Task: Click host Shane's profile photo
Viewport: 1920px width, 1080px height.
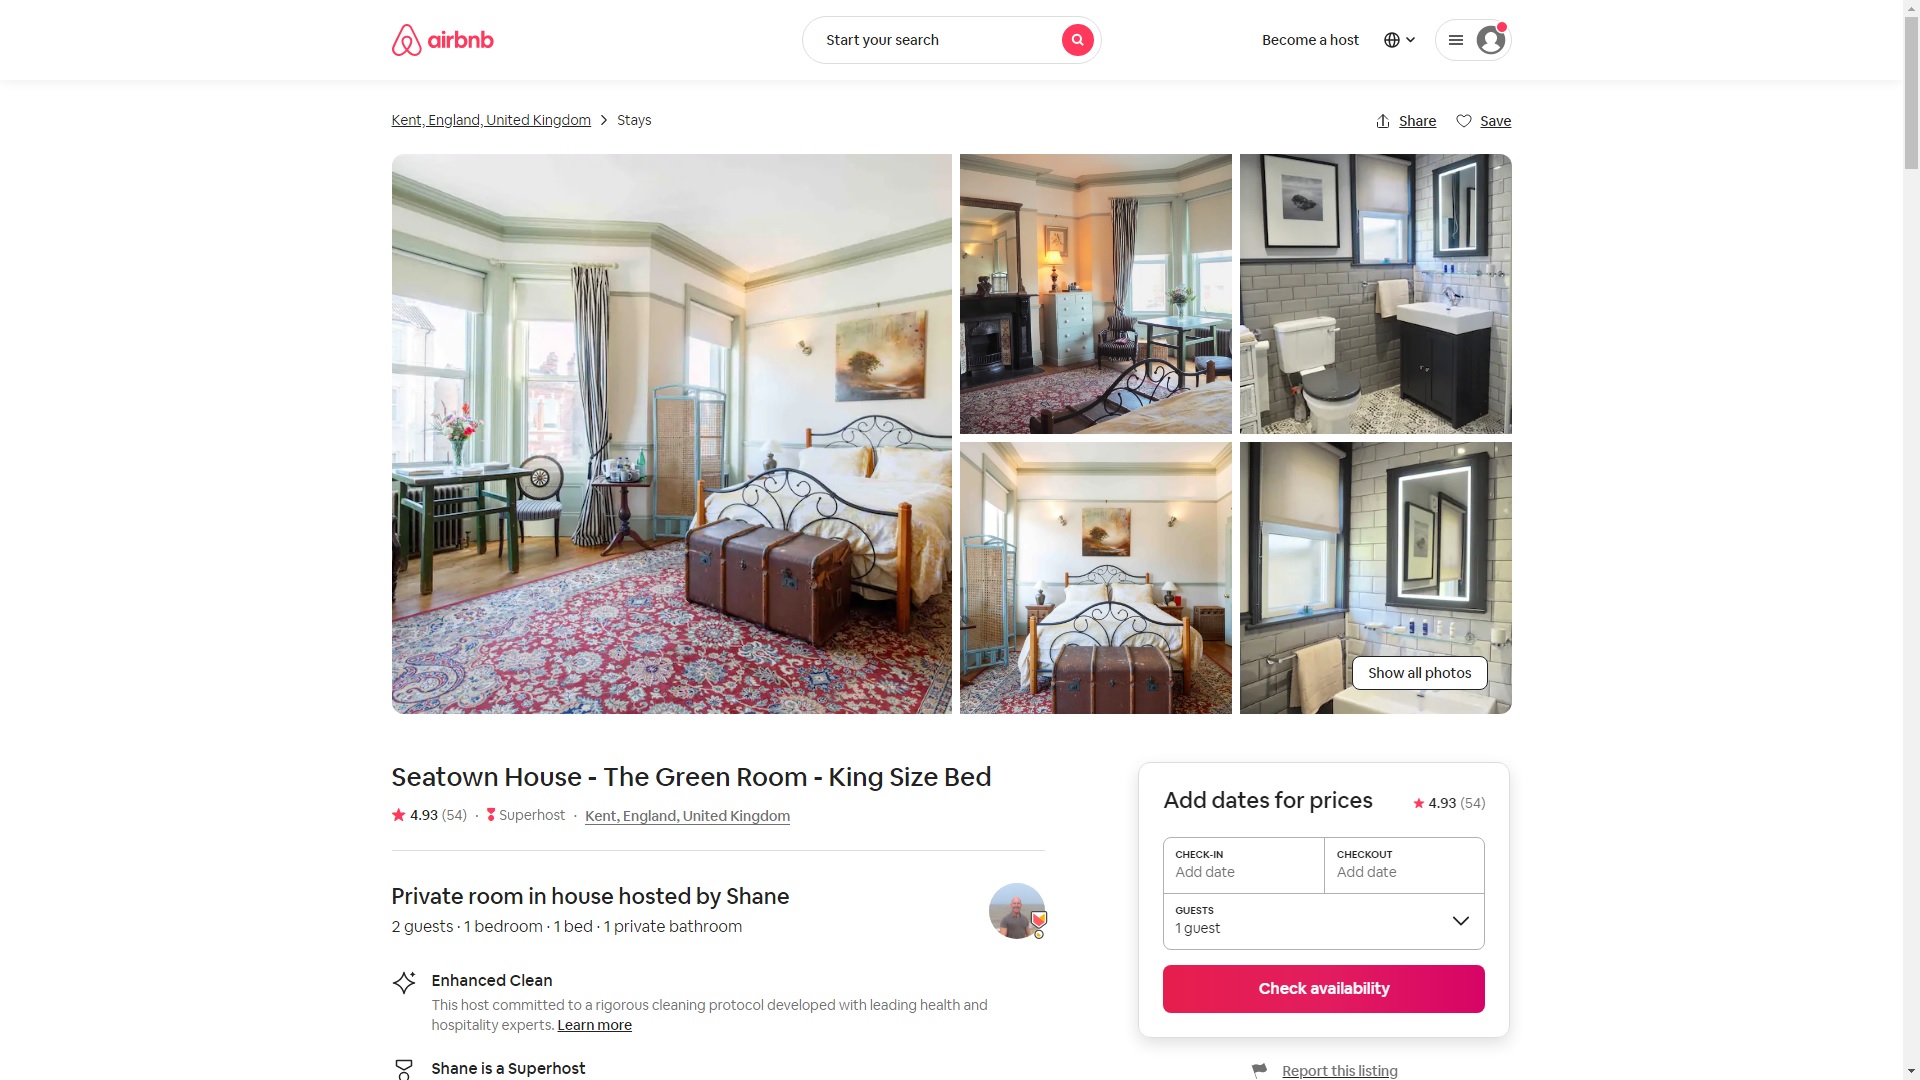Action: 1016,910
